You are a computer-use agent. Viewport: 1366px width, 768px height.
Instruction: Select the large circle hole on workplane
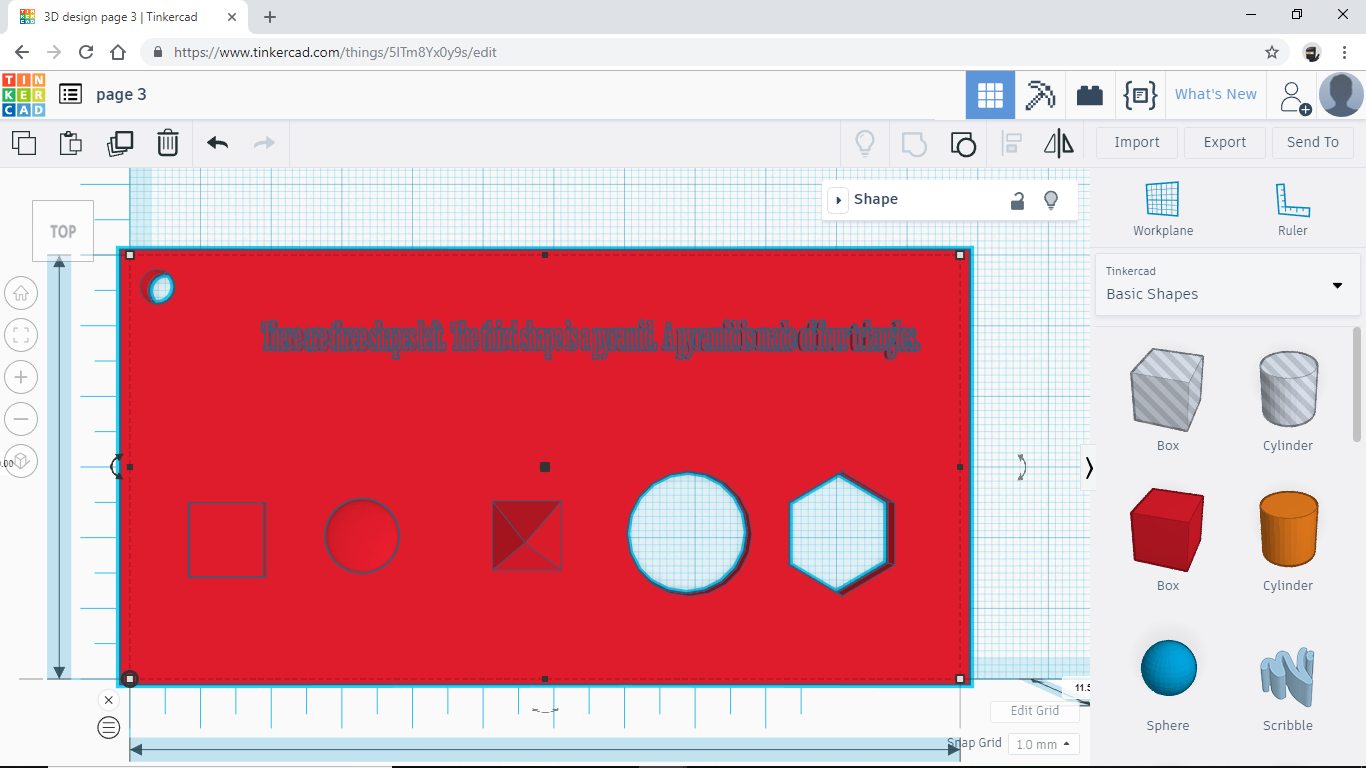pos(688,532)
